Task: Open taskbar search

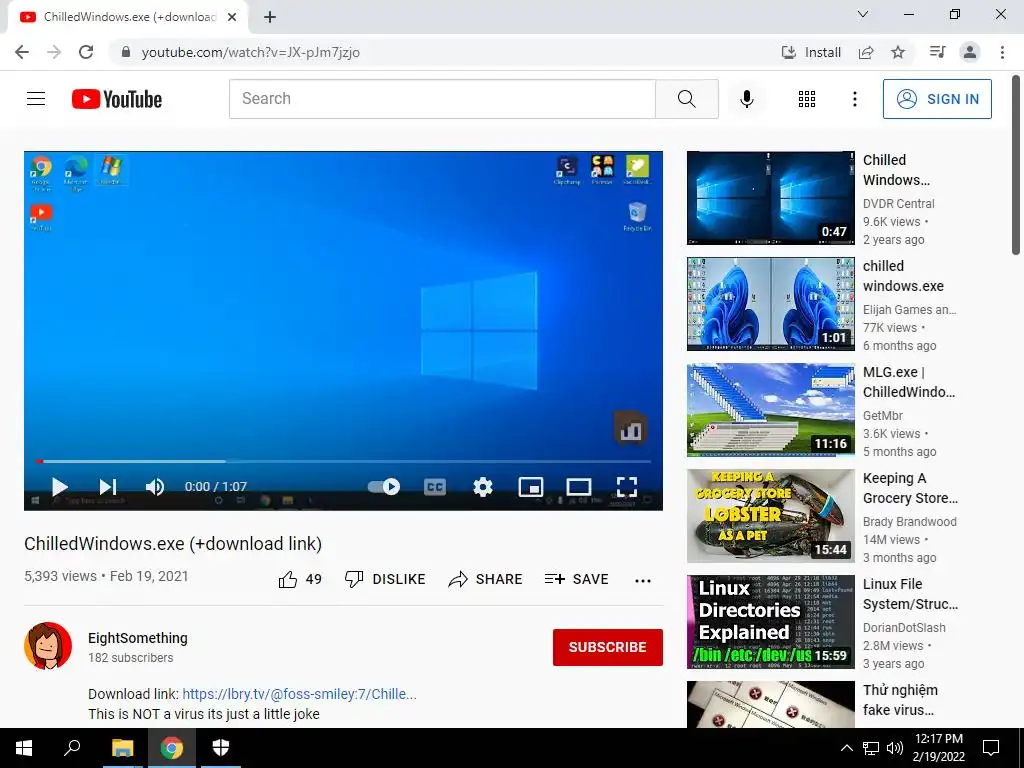Action: (72, 748)
